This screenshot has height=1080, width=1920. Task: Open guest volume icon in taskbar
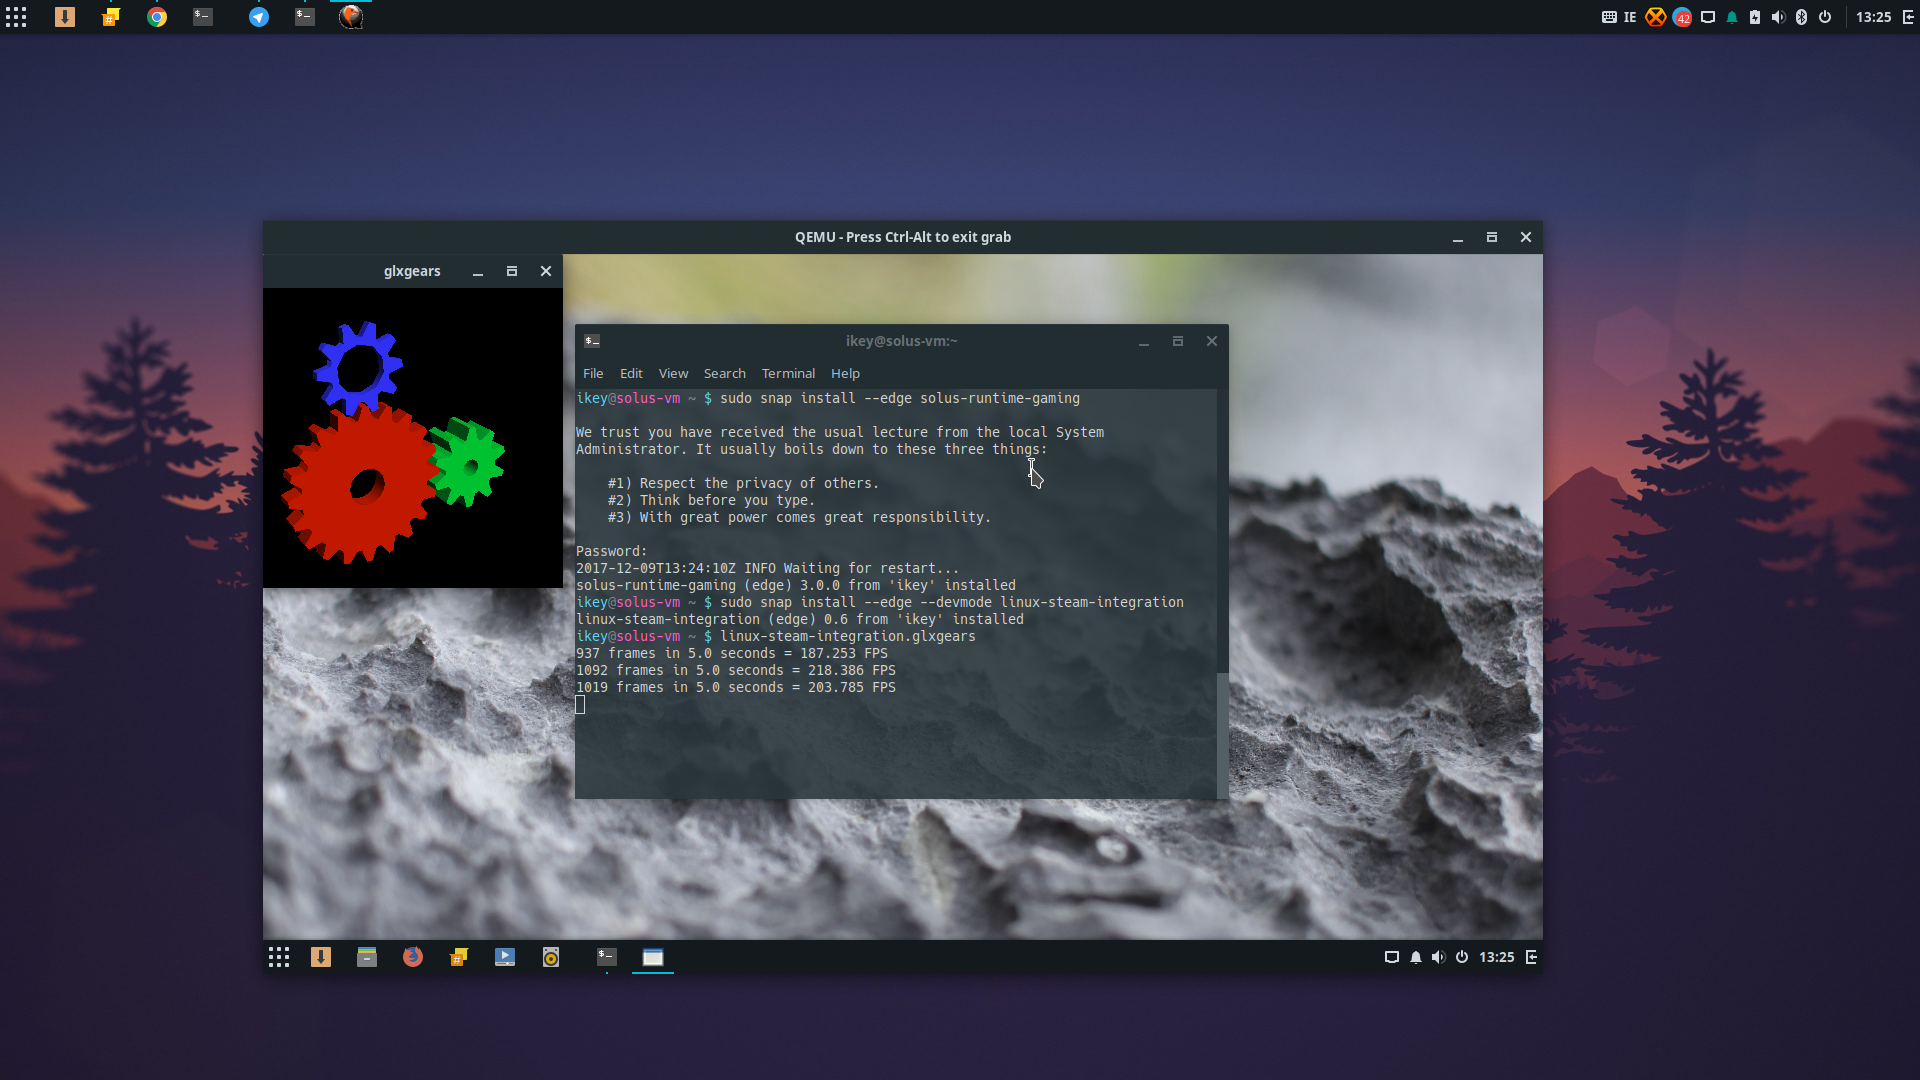tap(1438, 957)
